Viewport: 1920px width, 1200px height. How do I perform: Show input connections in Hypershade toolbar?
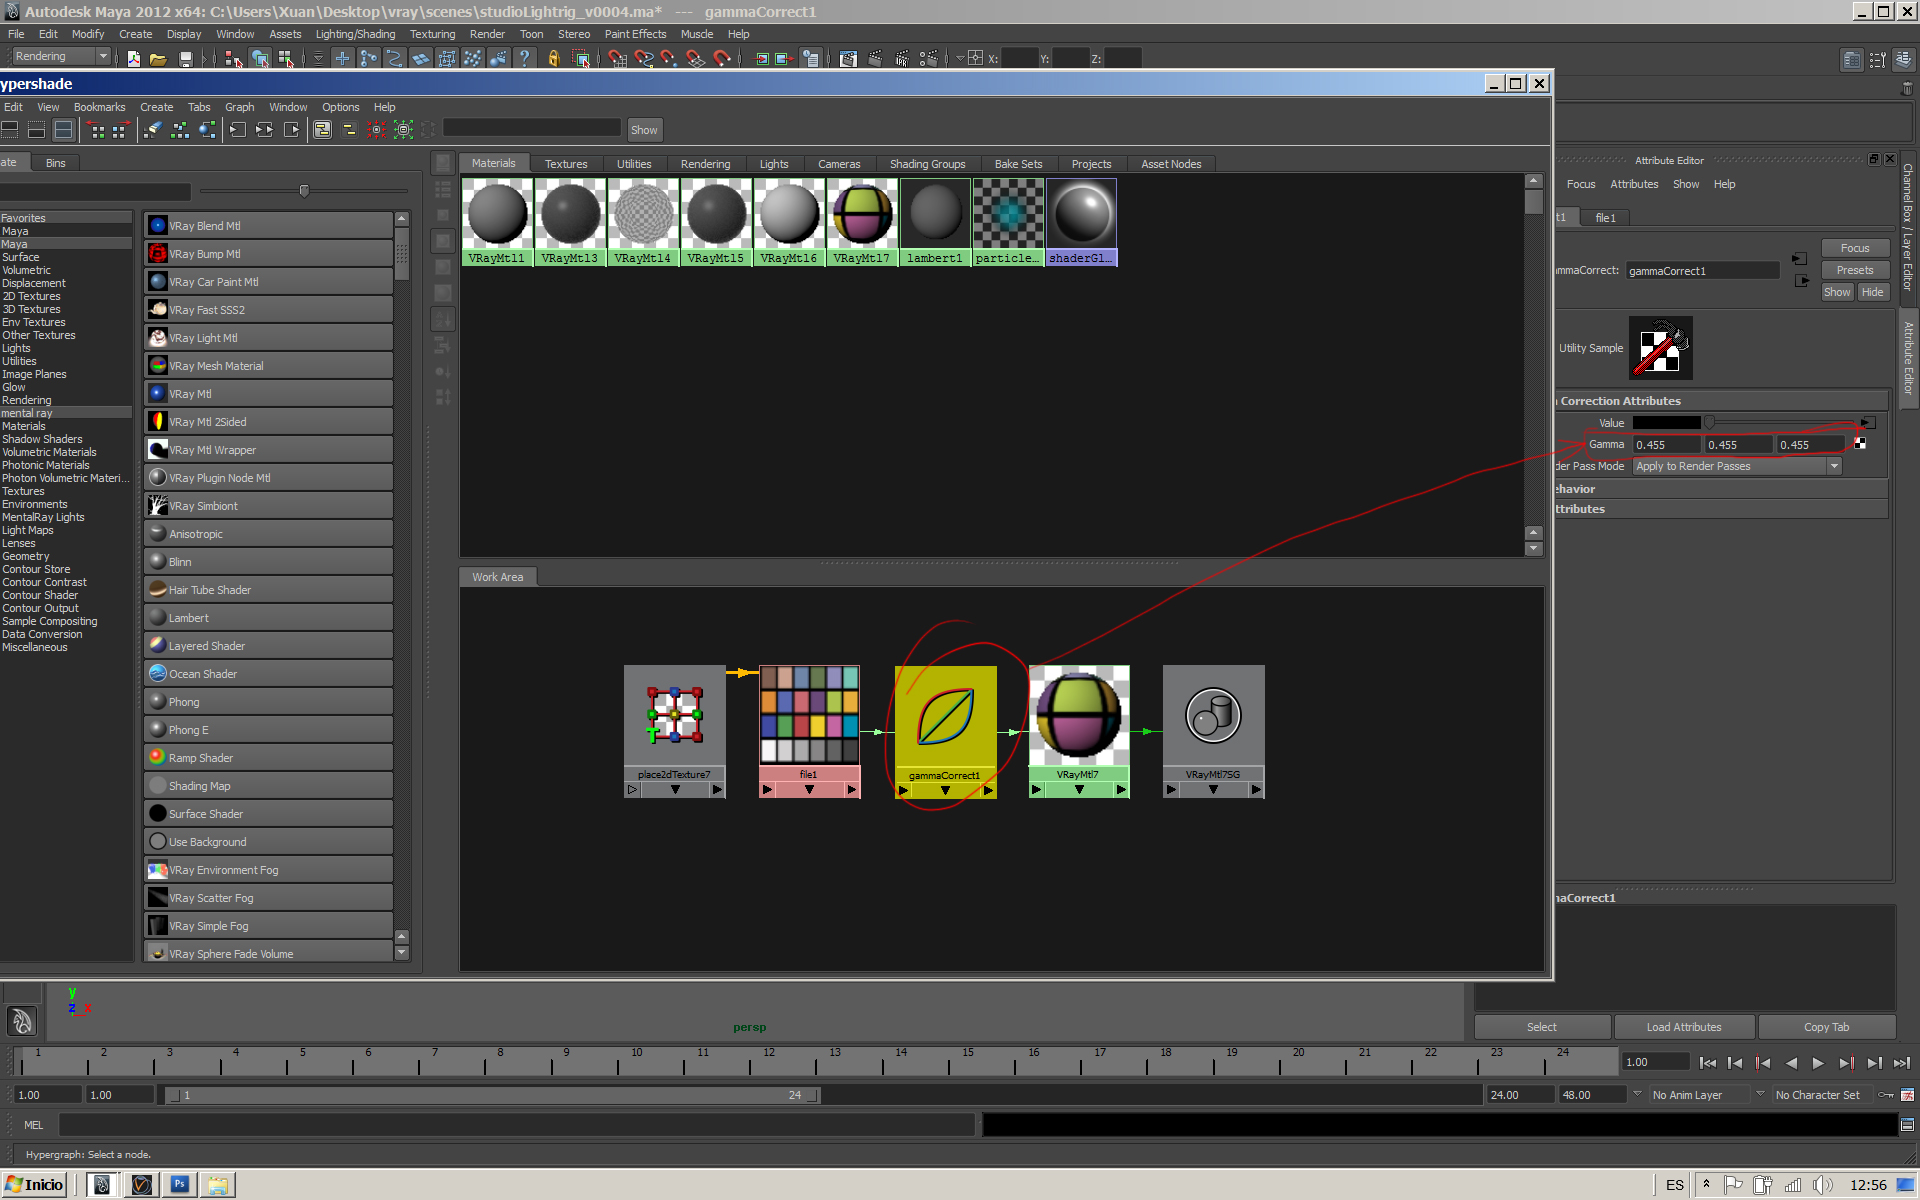[238, 130]
